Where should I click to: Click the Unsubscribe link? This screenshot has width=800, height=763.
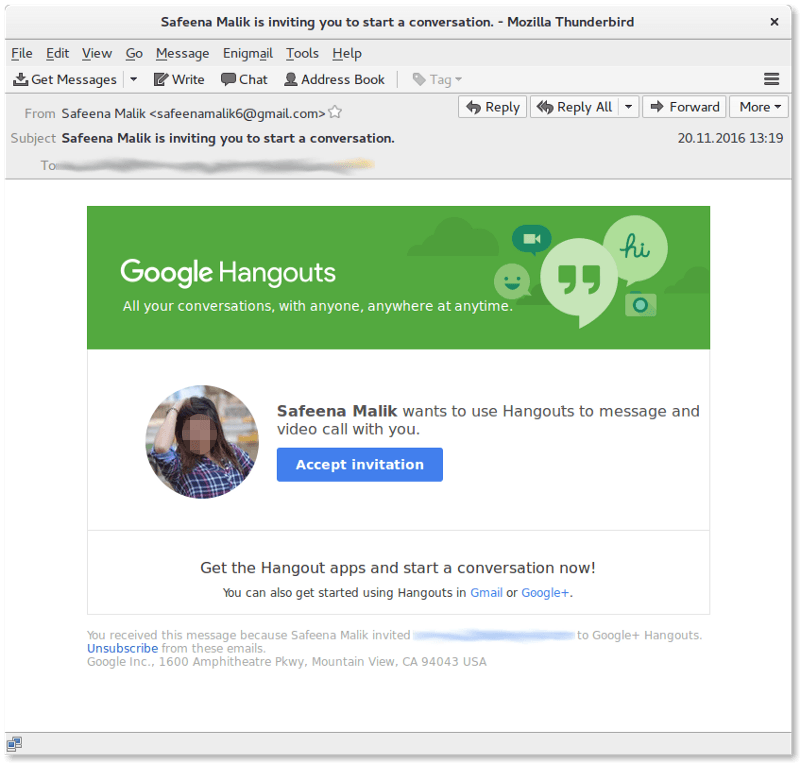pyautogui.click(x=122, y=648)
